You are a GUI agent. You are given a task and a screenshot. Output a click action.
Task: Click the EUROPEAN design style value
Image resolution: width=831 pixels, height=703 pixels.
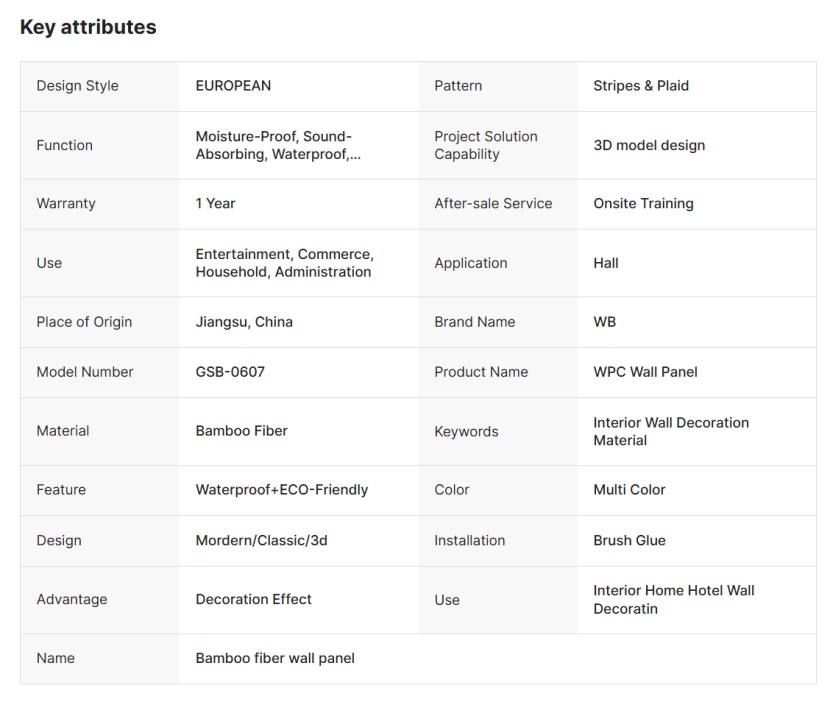pos(233,86)
